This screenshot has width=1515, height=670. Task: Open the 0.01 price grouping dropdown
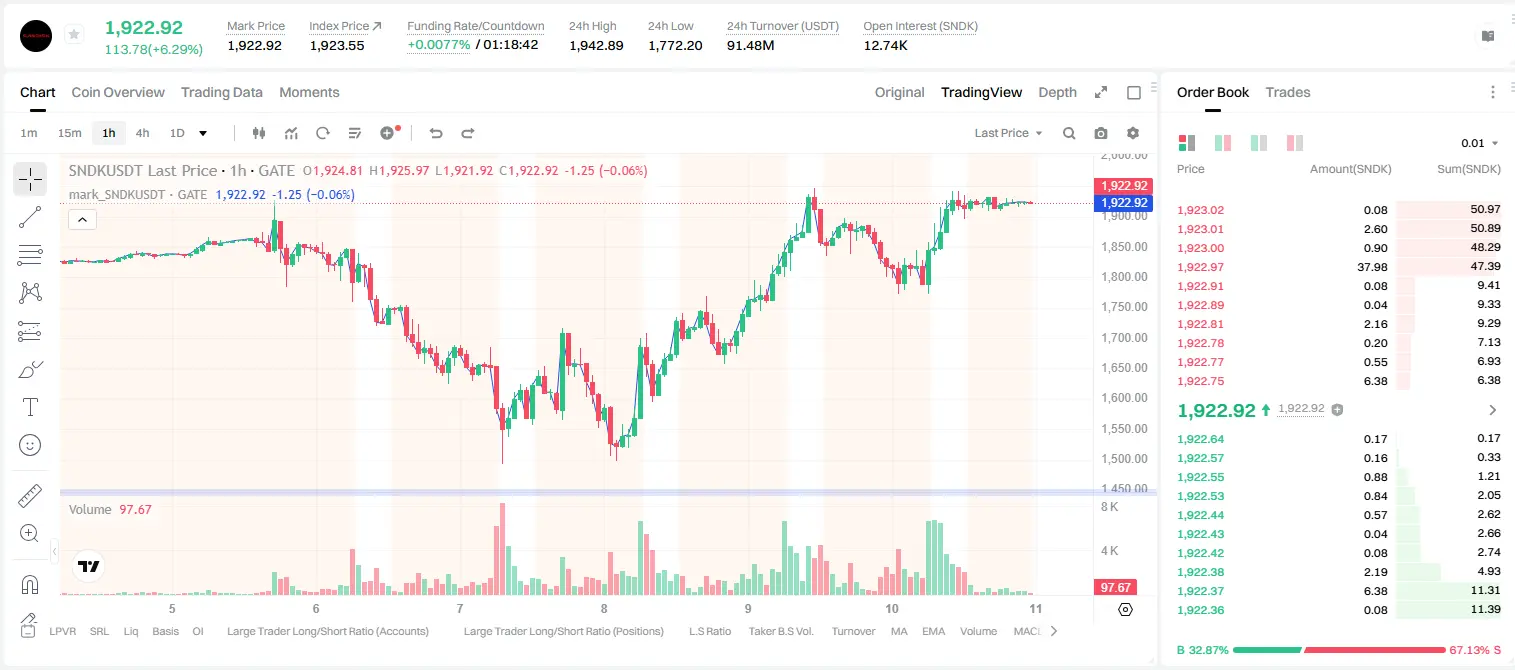(x=1480, y=143)
